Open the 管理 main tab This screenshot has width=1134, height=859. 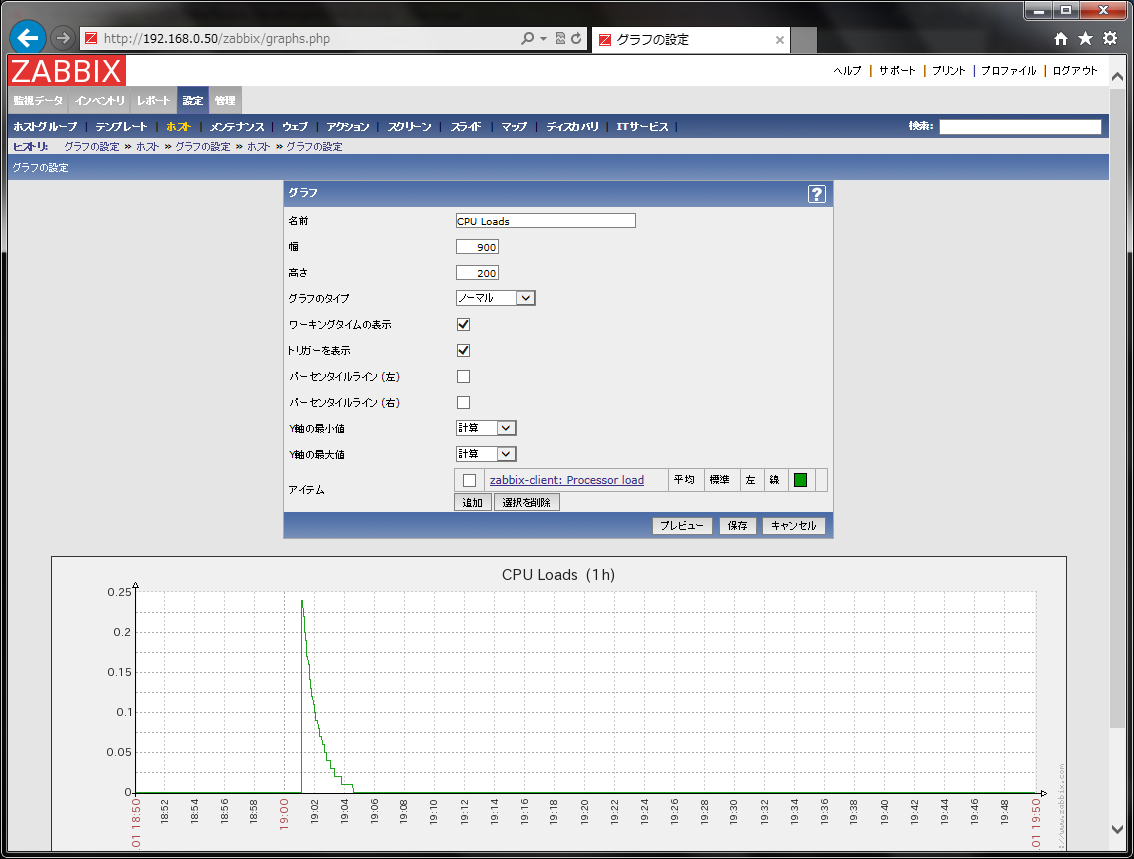tap(225, 101)
